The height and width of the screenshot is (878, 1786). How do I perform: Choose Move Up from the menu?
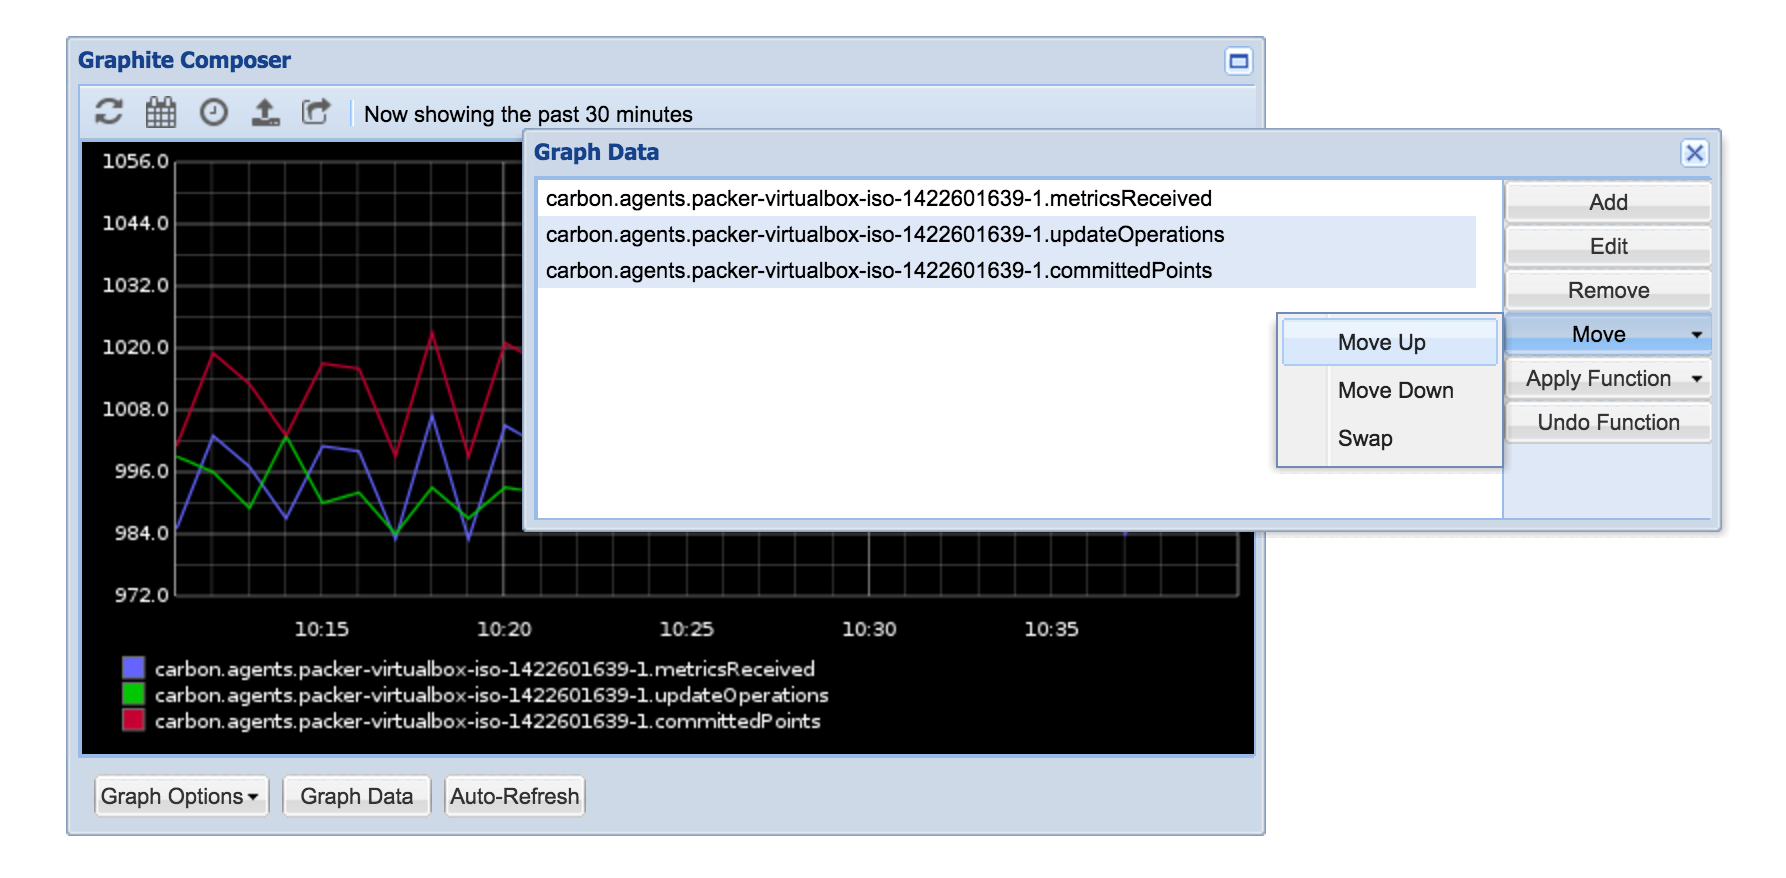click(1390, 342)
